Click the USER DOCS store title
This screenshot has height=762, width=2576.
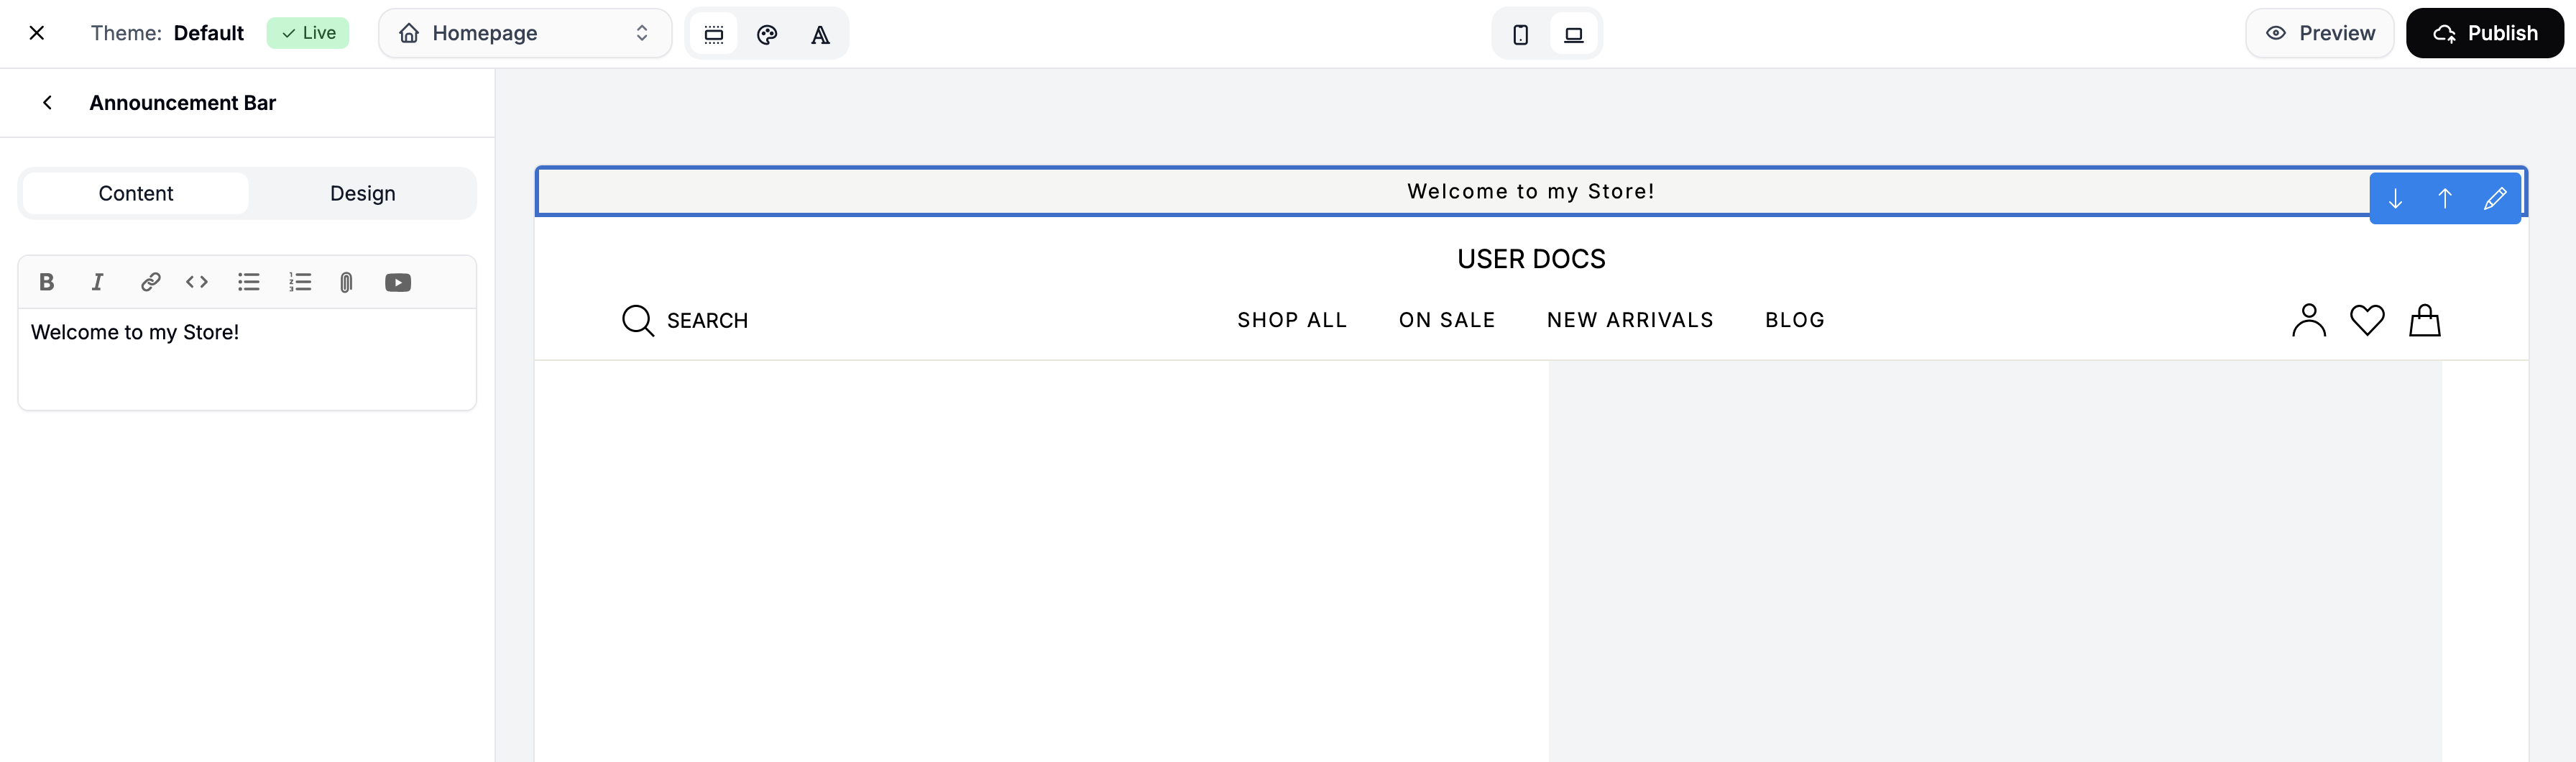click(x=1531, y=259)
